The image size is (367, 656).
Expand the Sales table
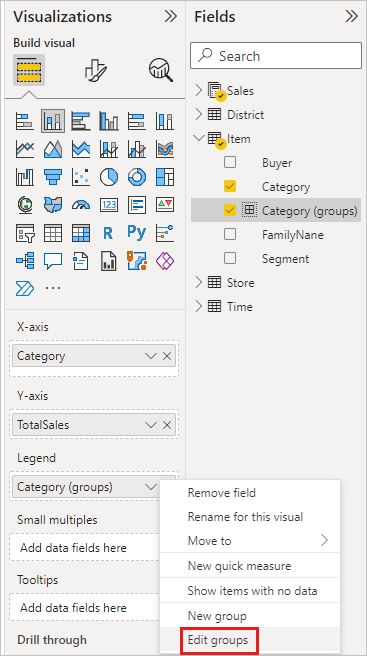[199, 90]
